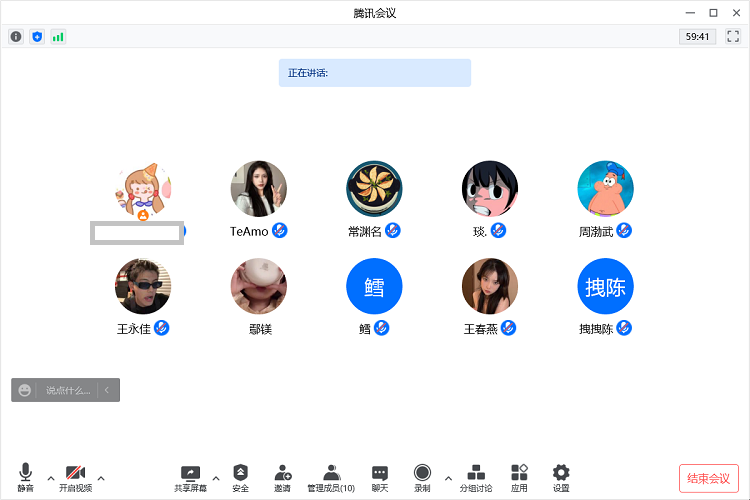Click the 王永佳 name label
750x500 pixels.
tap(133, 329)
